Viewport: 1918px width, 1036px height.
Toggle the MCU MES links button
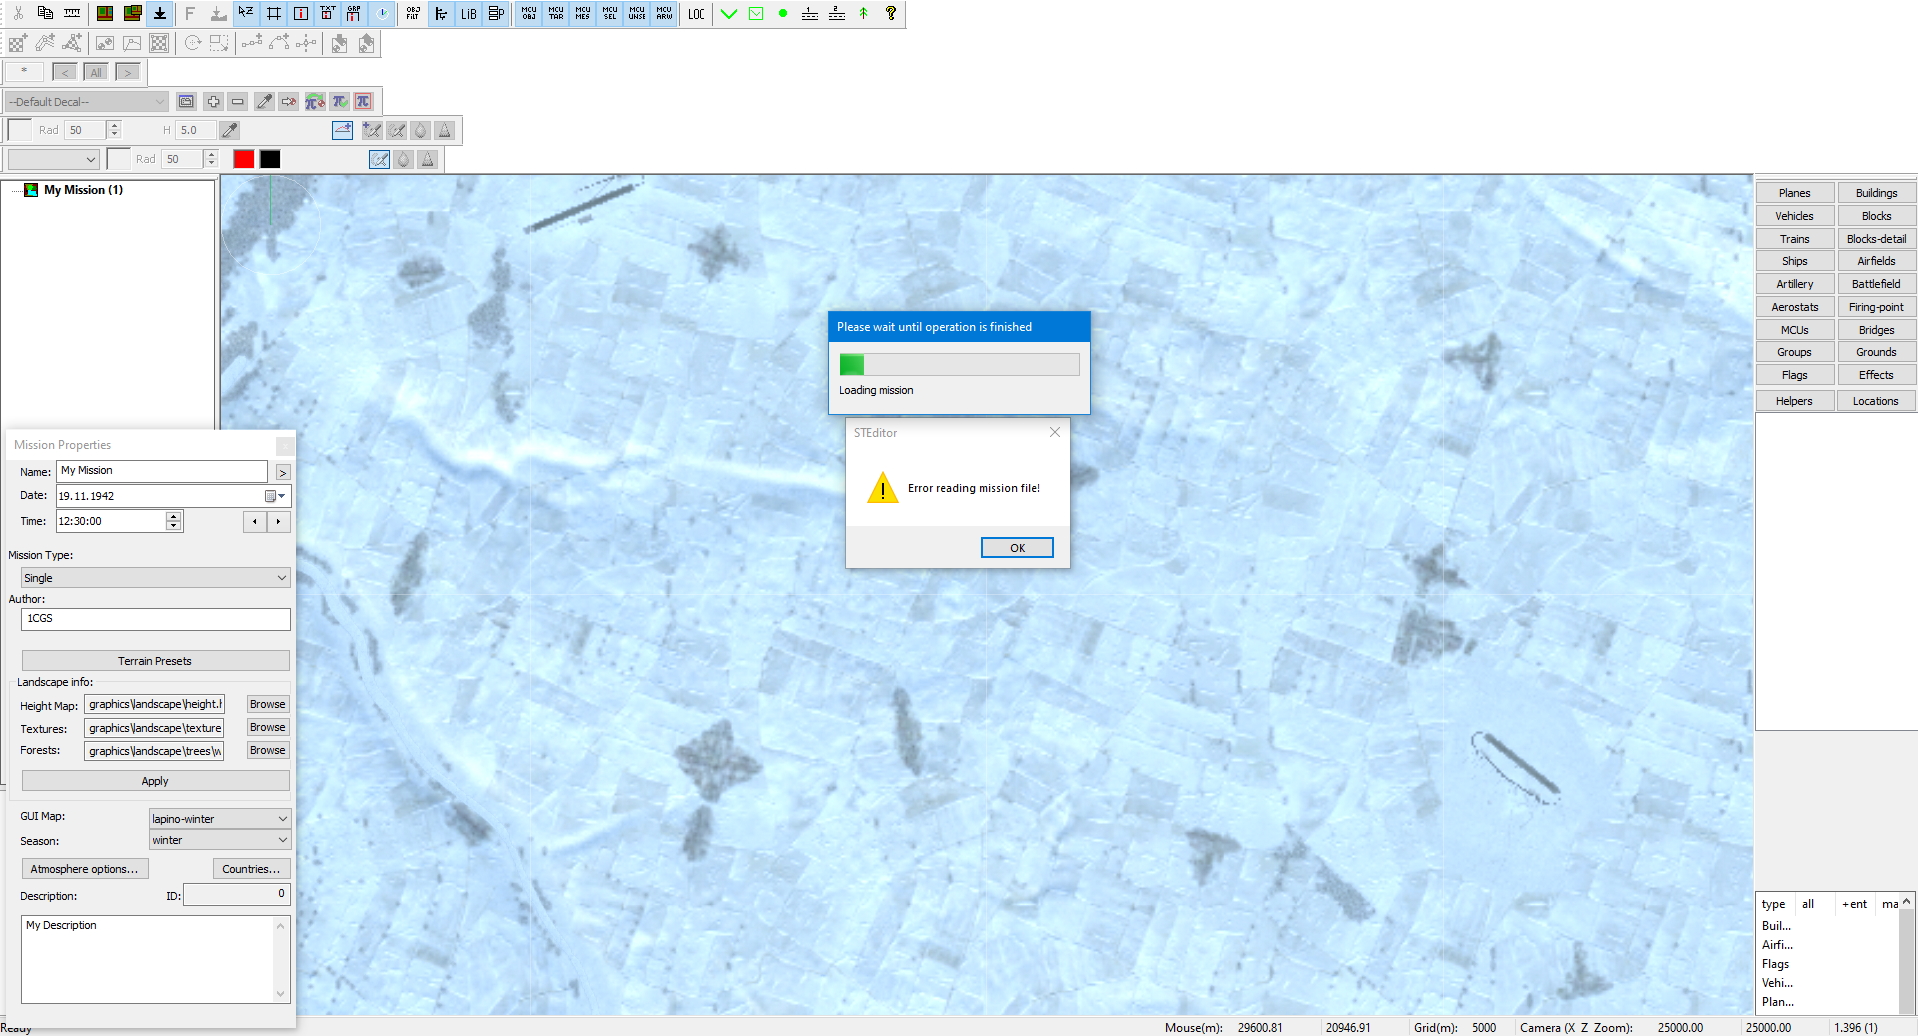click(583, 13)
